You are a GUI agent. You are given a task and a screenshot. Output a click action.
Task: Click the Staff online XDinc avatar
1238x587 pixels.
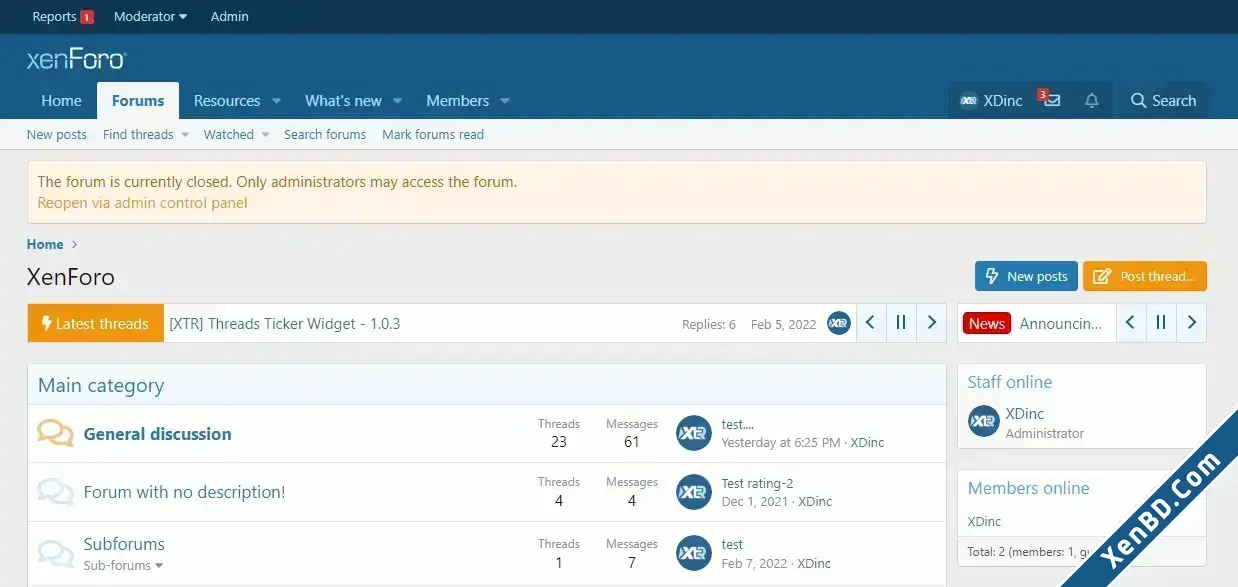pyautogui.click(x=984, y=422)
